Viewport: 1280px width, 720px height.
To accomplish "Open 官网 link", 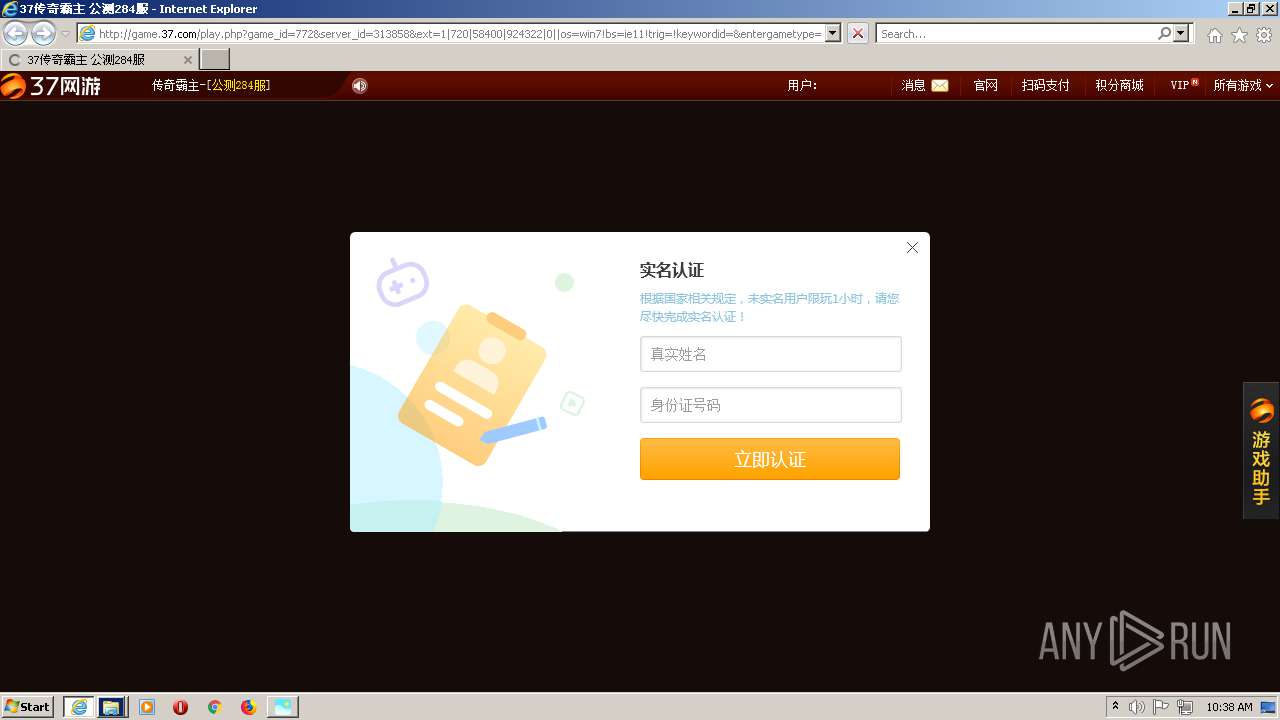I will 986,86.
